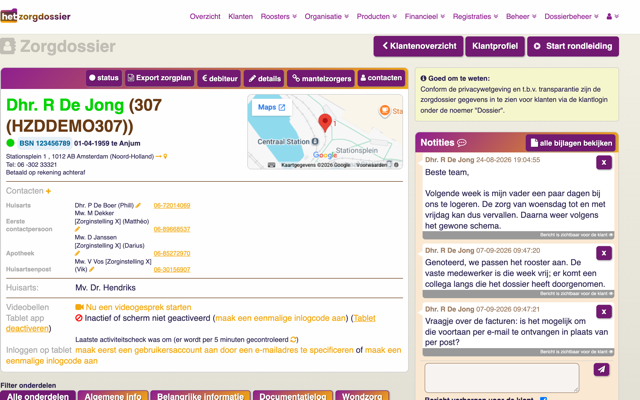
Task: Click the green client status dot
Action: click(x=10, y=143)
